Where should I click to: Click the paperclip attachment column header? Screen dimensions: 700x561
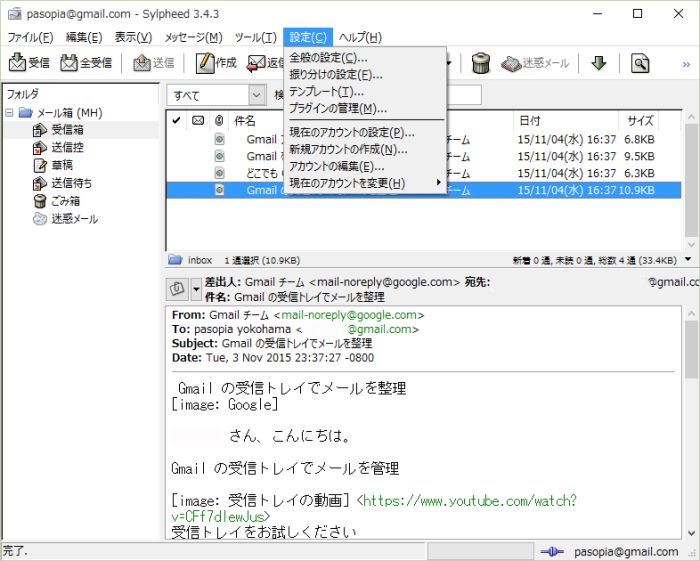point(218,121)
